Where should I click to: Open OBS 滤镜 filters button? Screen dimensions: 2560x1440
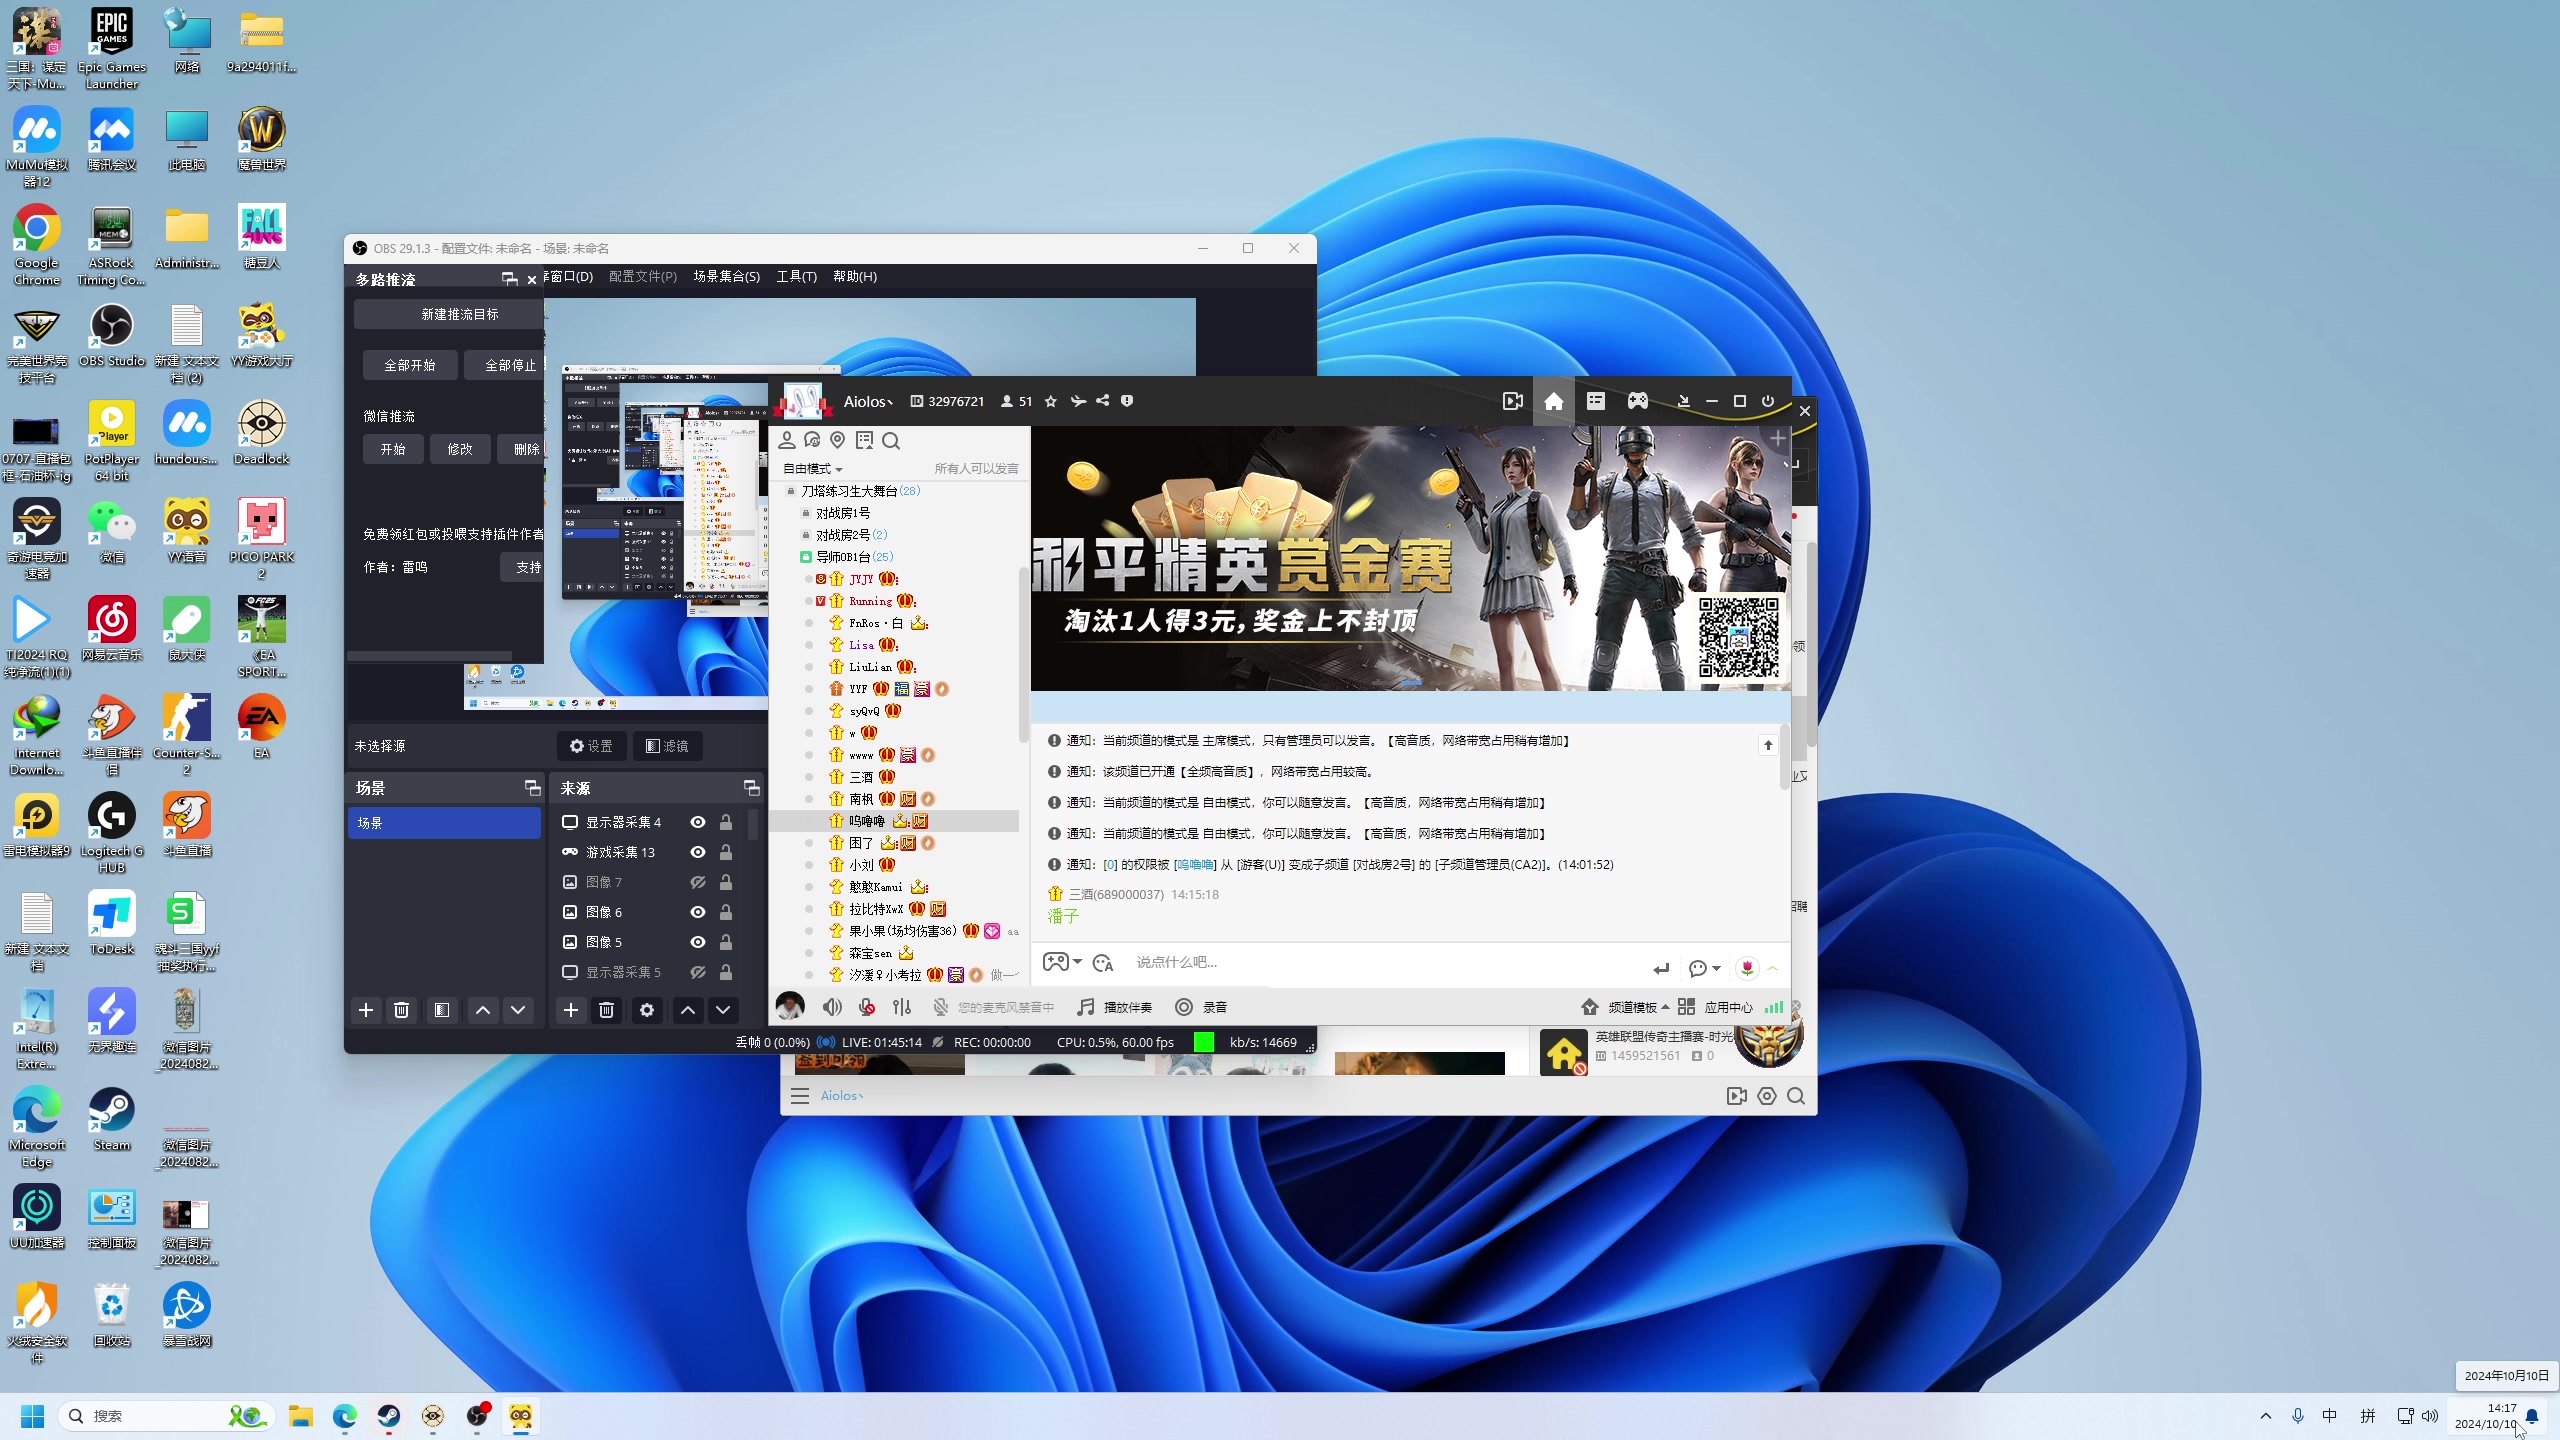(667, 746)
